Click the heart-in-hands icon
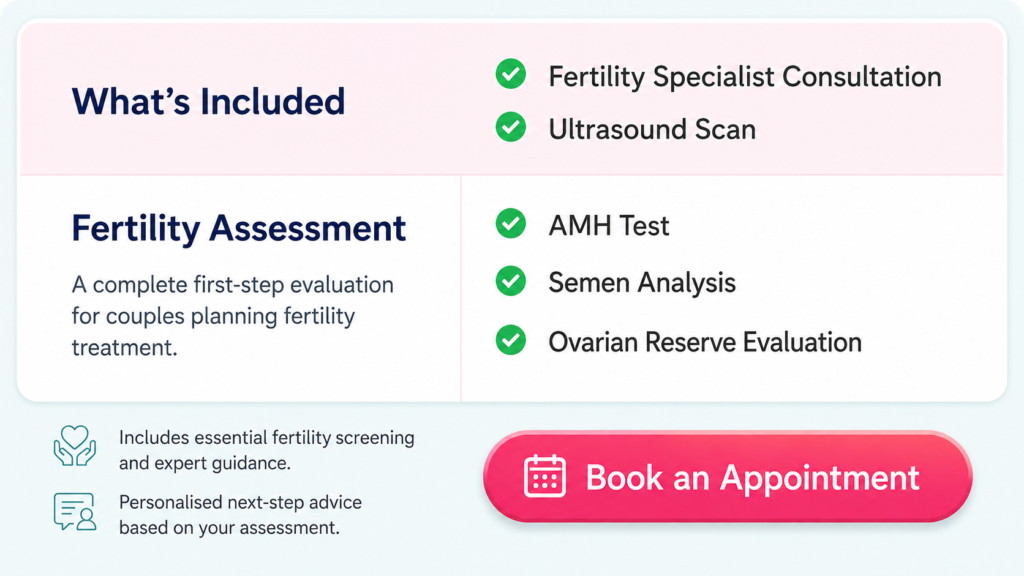1024x576 pixels. [74, 445]
